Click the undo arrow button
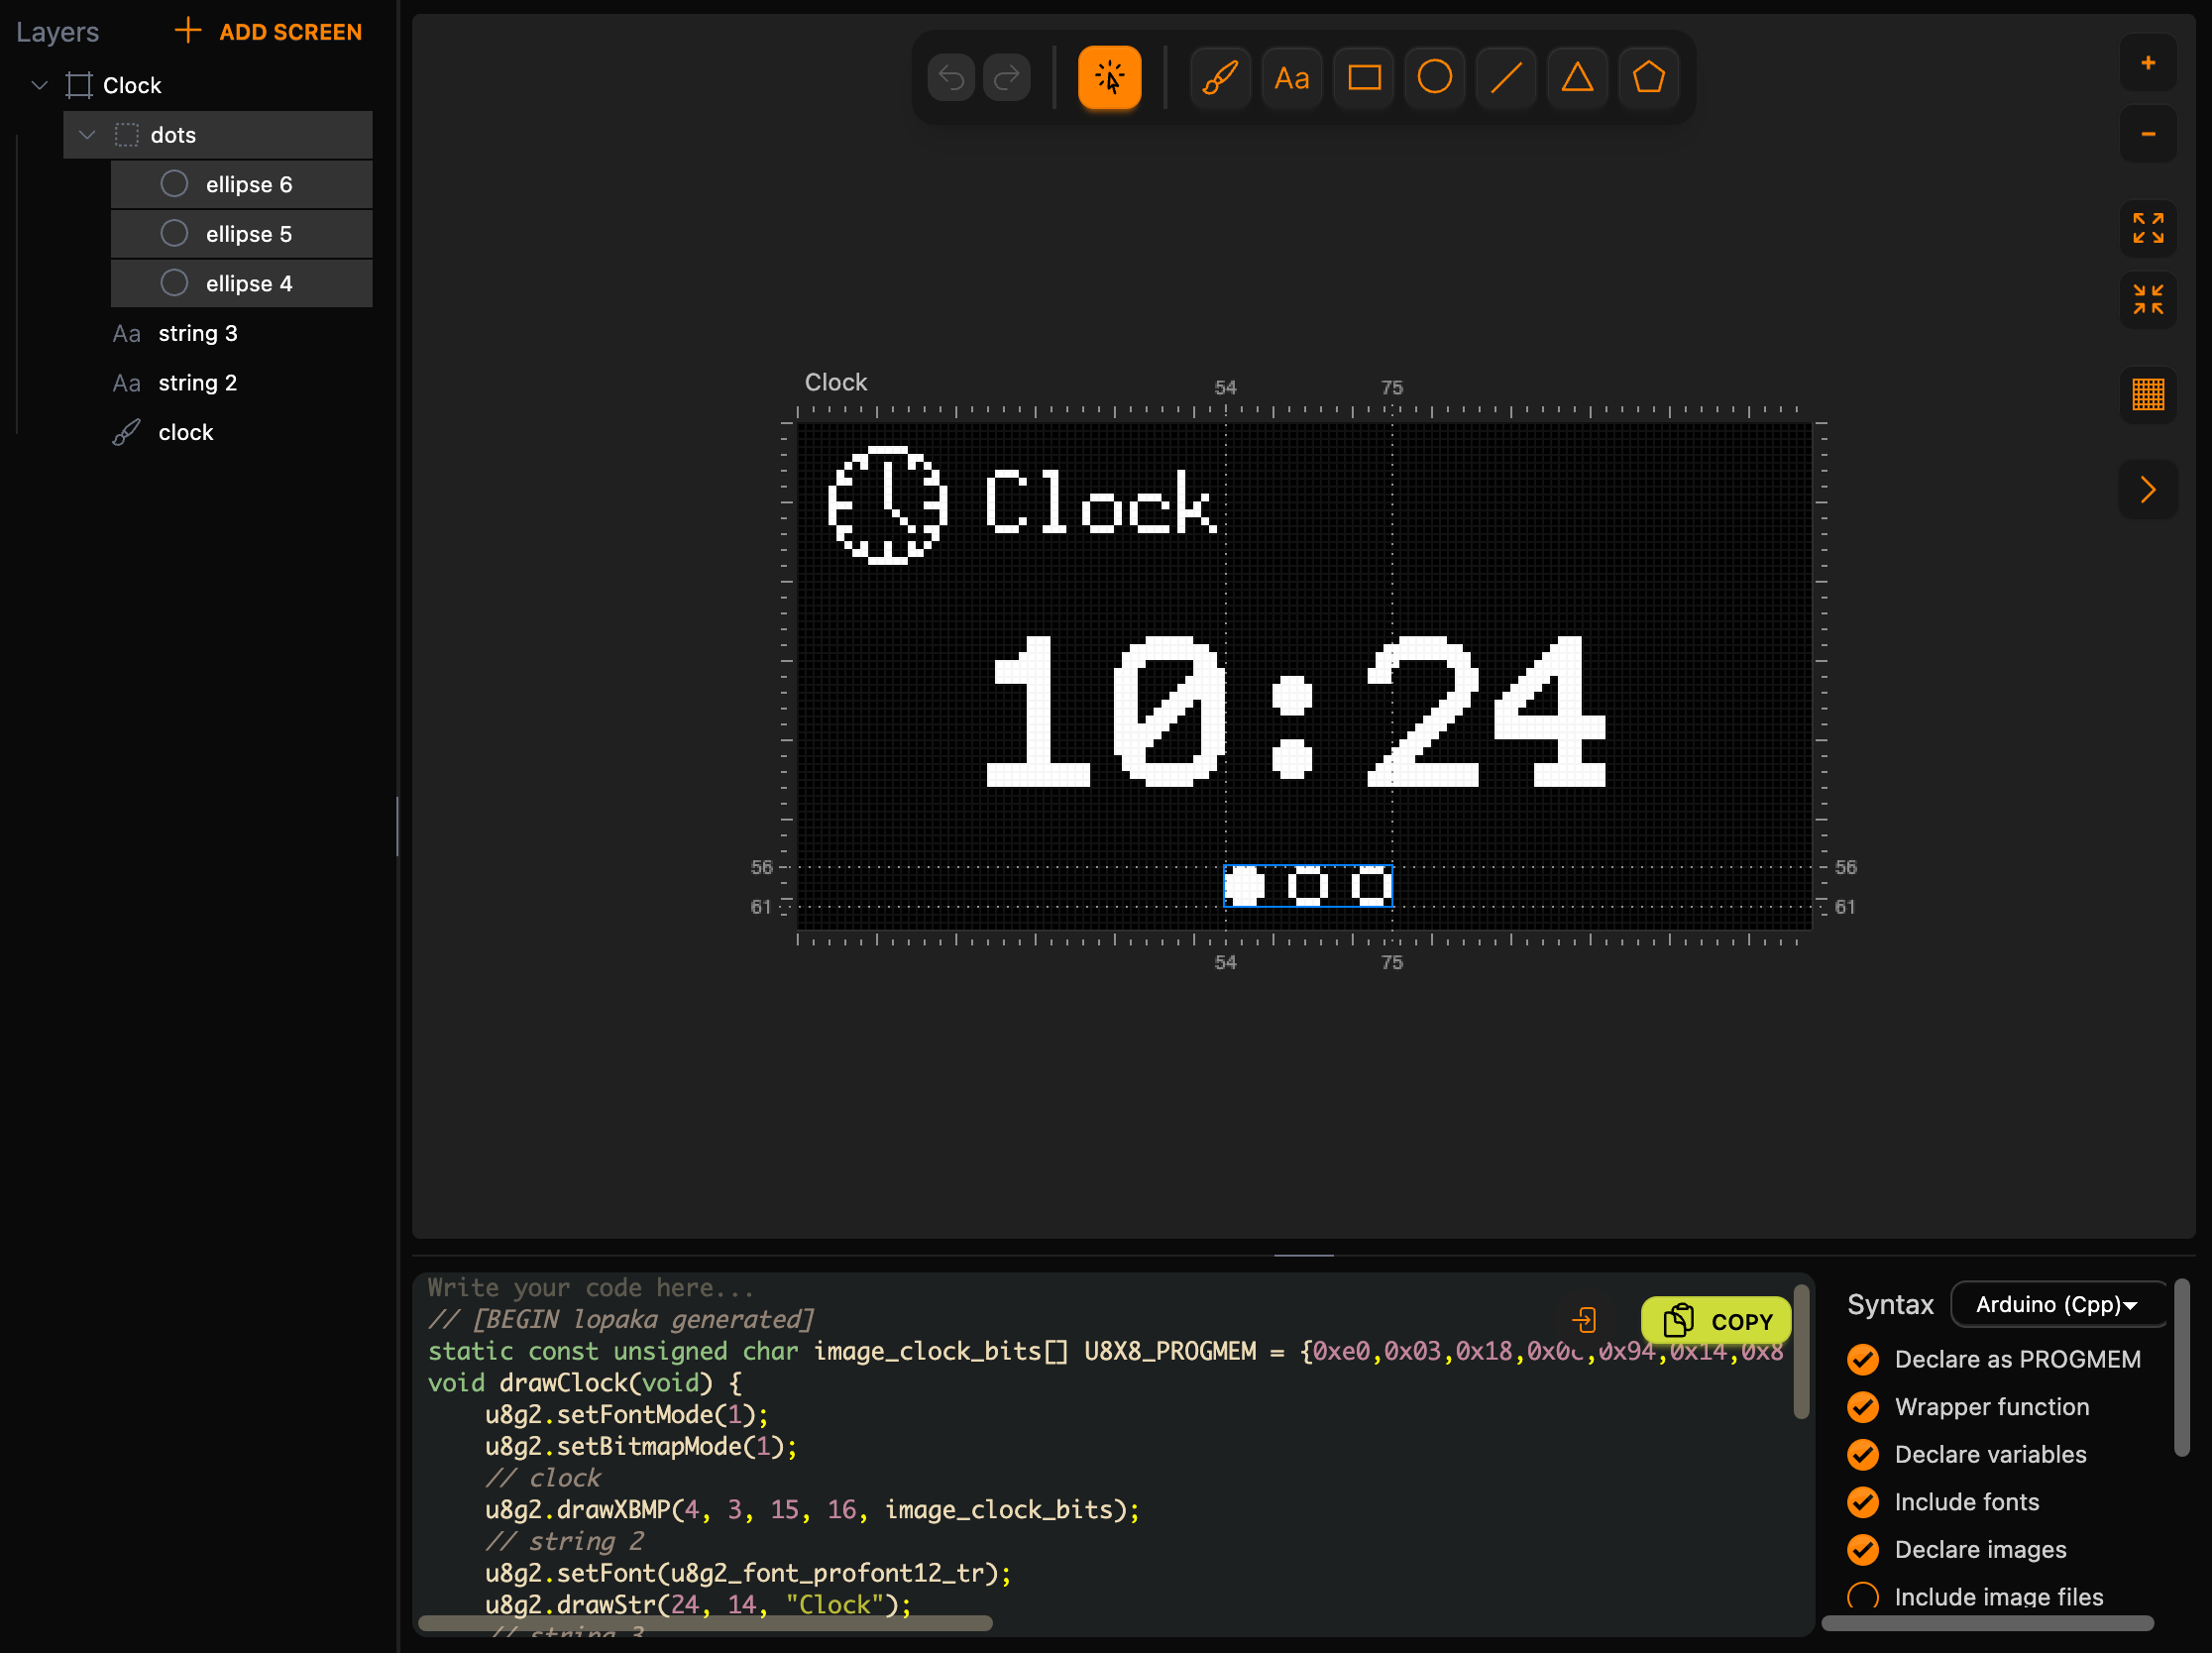Image resolution: width=2212 pixels, height=1653 pixels. click(x=951, y=77)
